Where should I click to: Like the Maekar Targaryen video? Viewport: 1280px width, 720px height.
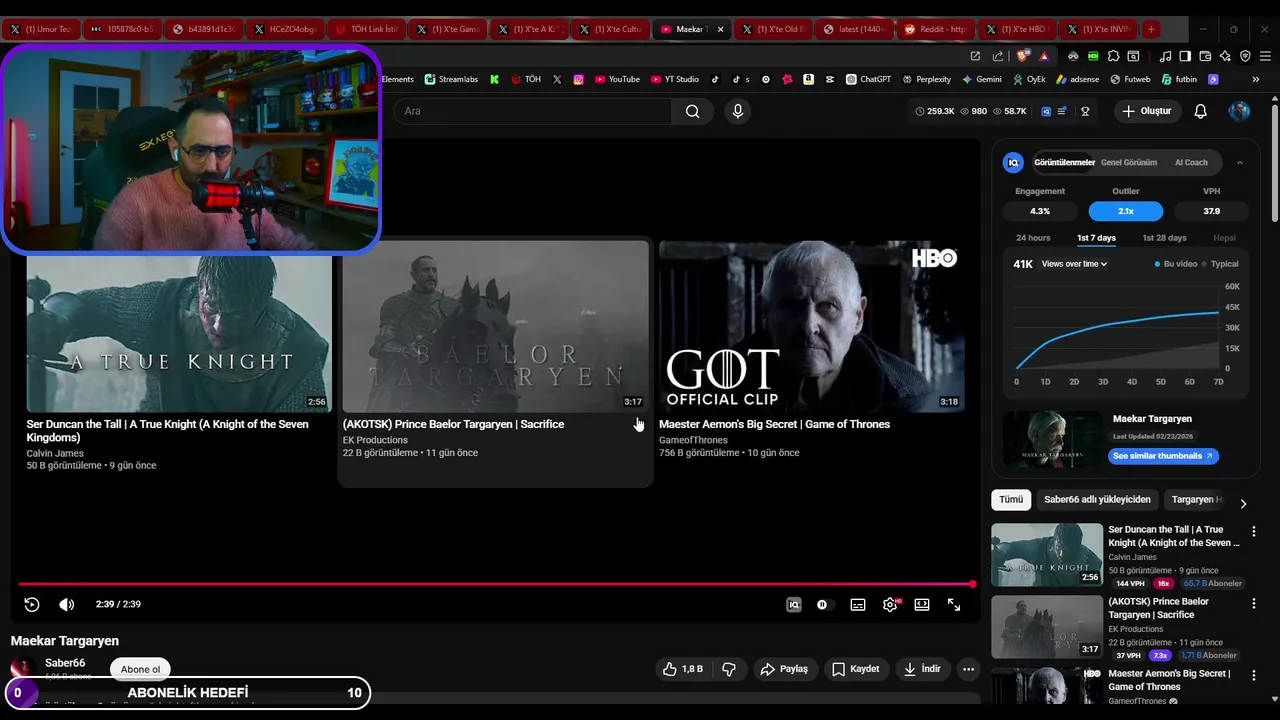pyautogui.click(x=682, y=669)
